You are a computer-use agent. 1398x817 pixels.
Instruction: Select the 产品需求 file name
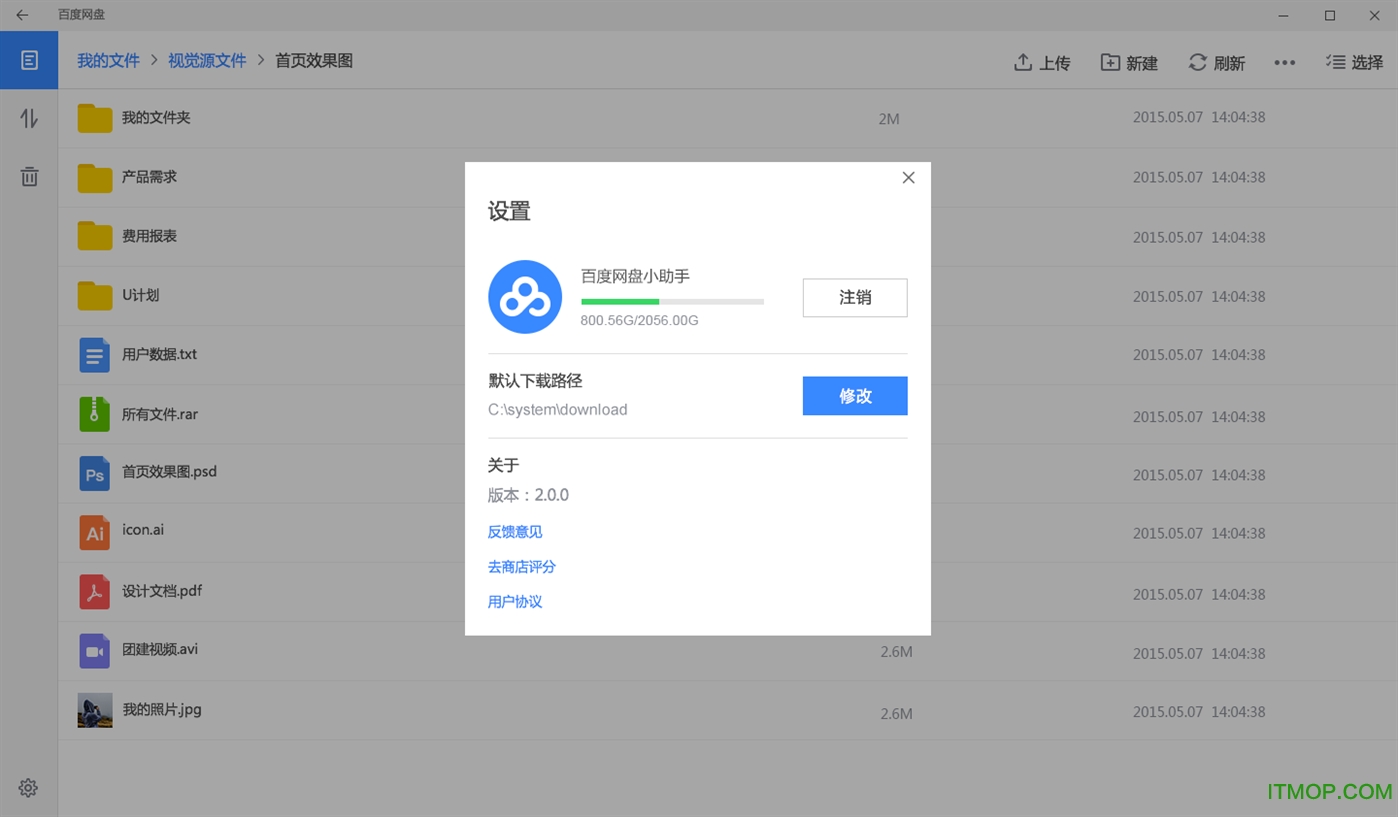[x=149, y=176]
